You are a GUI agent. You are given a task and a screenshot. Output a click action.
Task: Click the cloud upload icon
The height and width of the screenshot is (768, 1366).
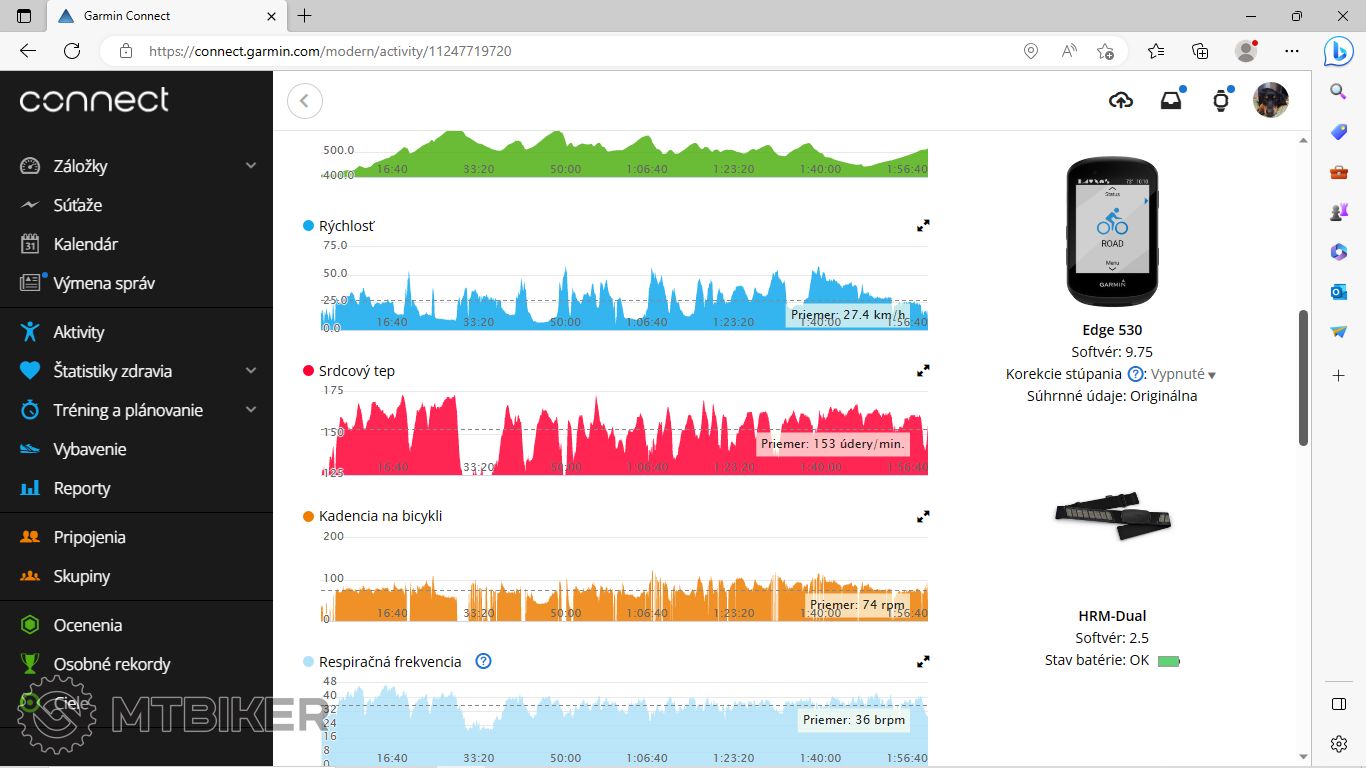(1121, 100)
